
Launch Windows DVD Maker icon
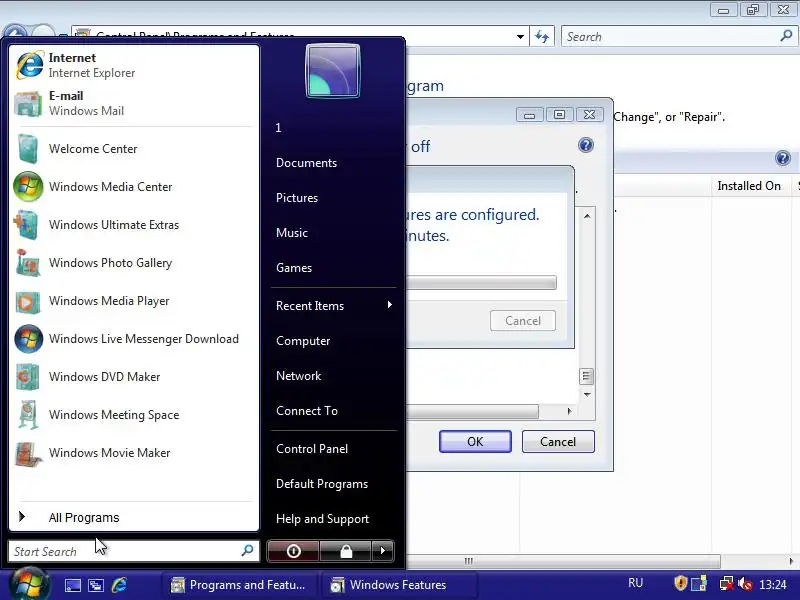(x=28, y=377)
